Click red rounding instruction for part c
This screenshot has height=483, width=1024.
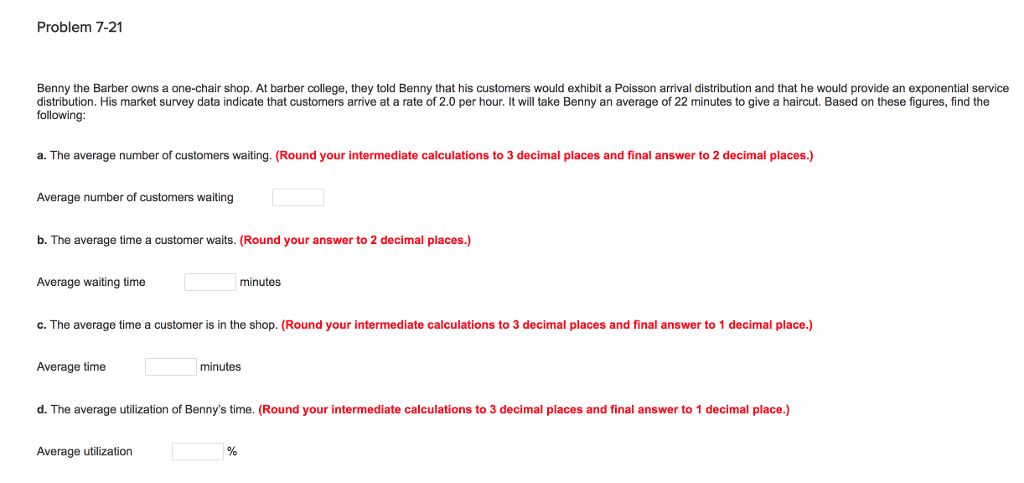[x=547, y=324]
